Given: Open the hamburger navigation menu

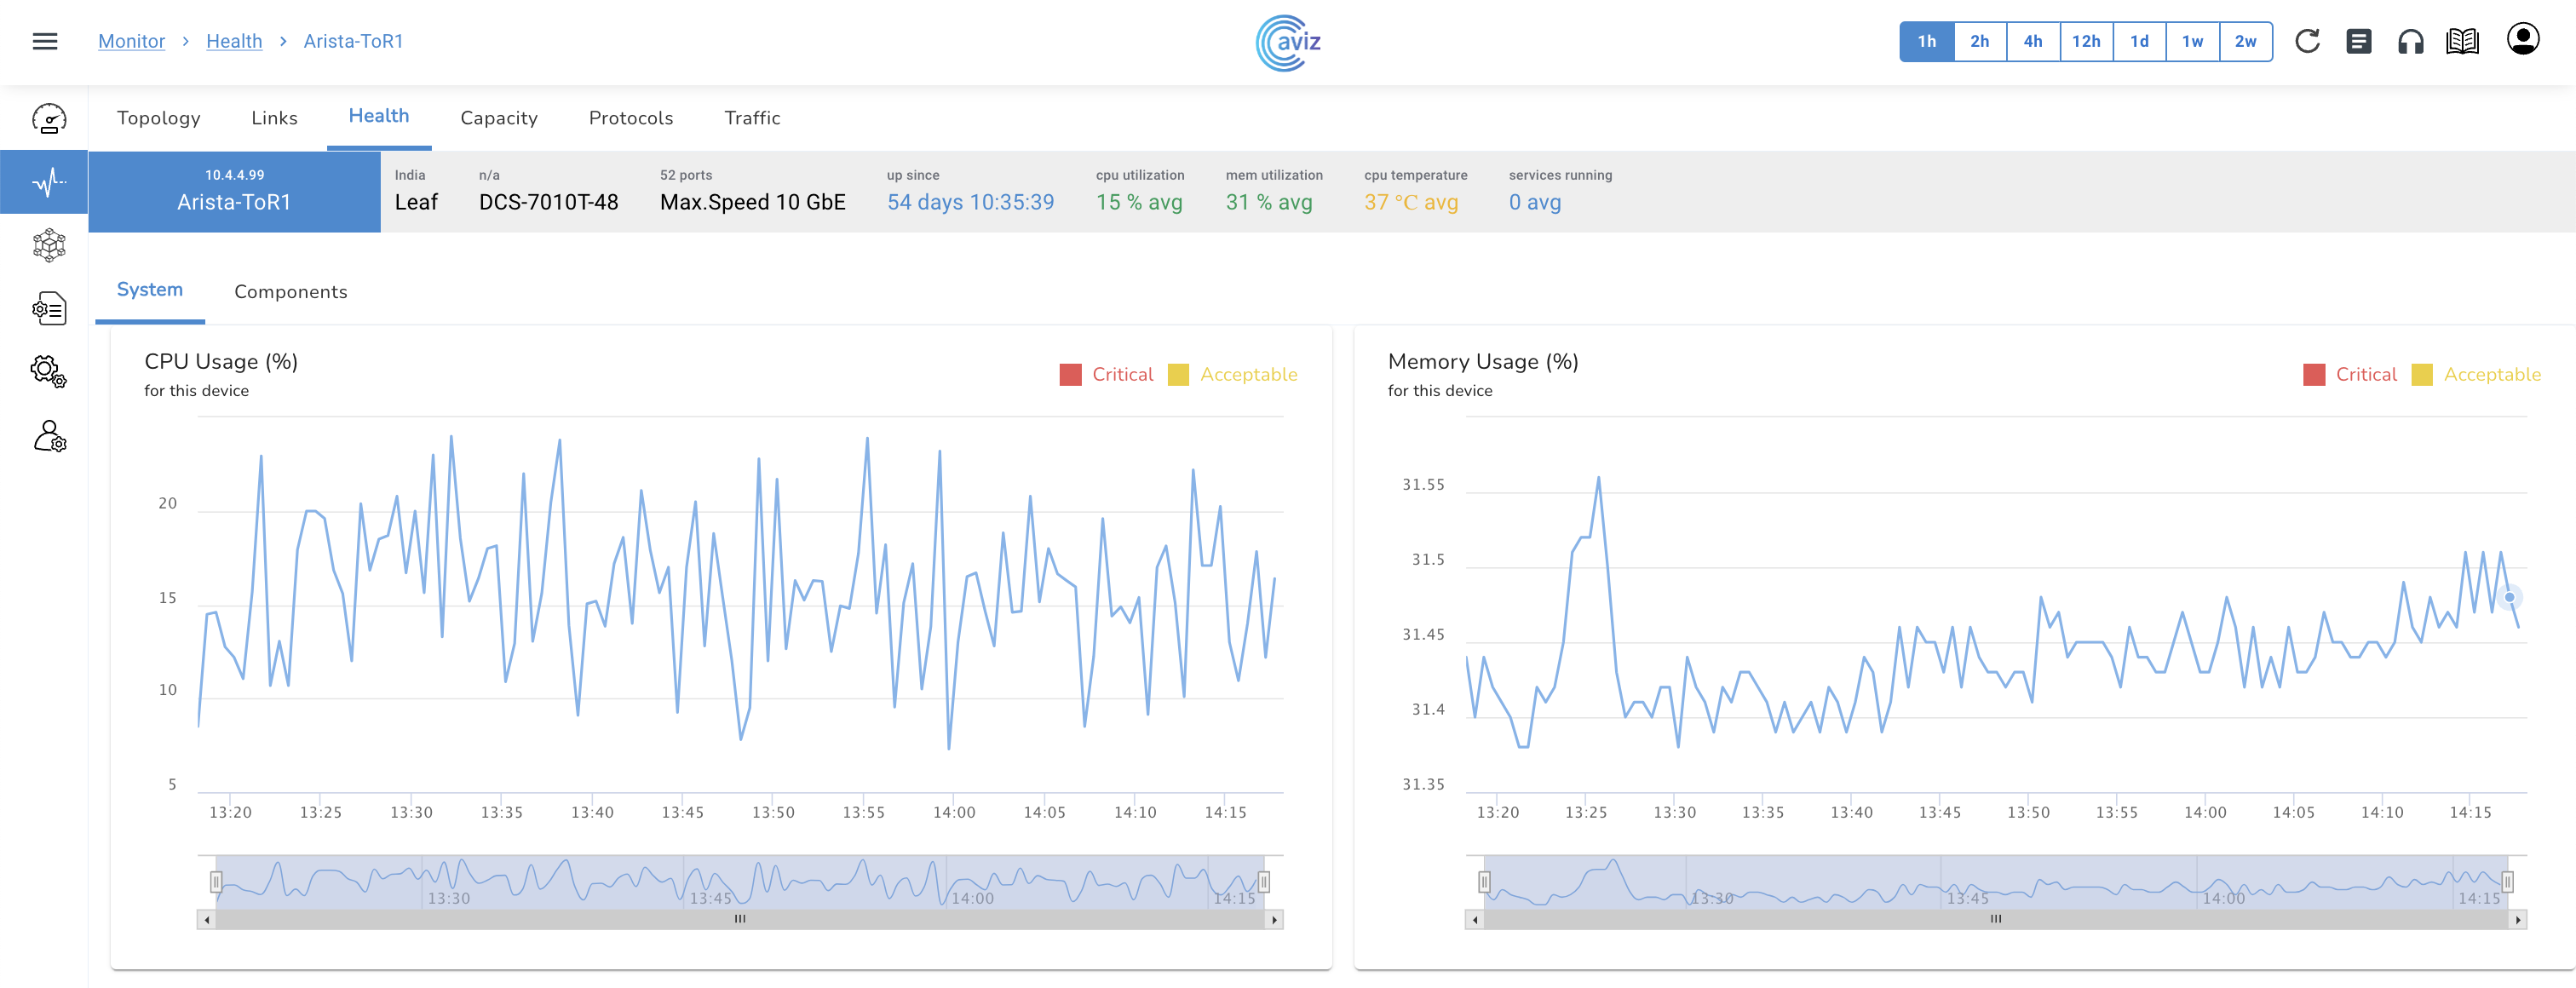Looking at the screenshot, I should (45, 41).
